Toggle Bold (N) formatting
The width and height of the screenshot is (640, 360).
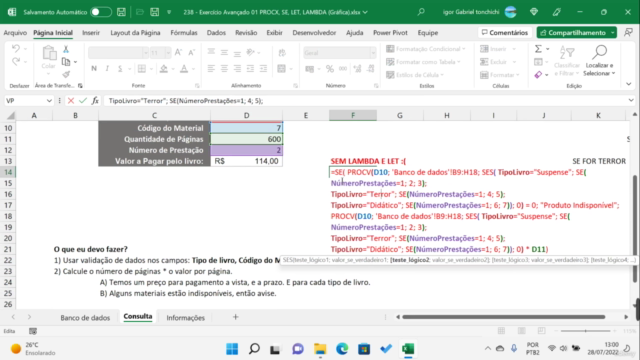tap(94, 69)
